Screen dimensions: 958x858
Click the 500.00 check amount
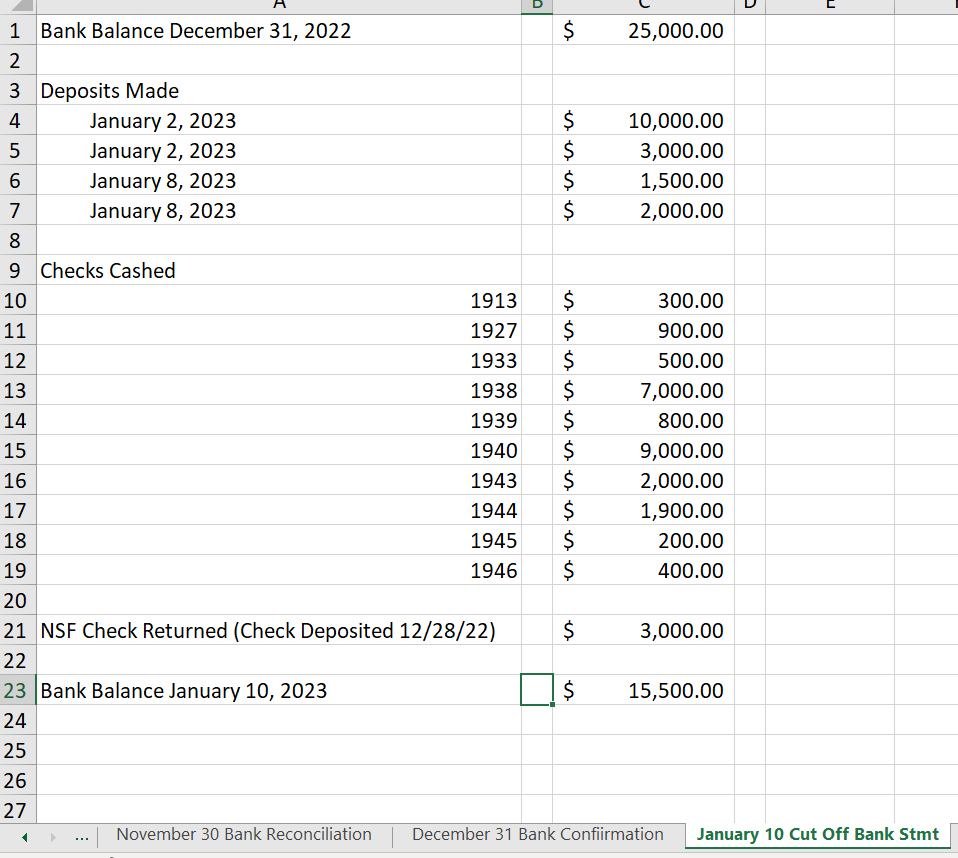643,360
